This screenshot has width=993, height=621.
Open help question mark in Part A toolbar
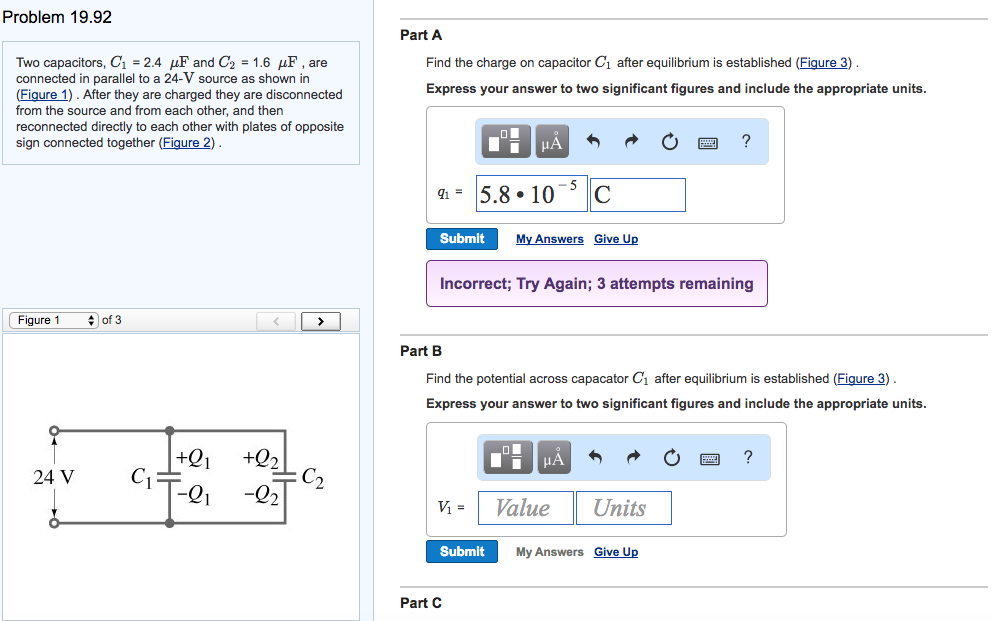pyautogui.click(x=746, y=141)
